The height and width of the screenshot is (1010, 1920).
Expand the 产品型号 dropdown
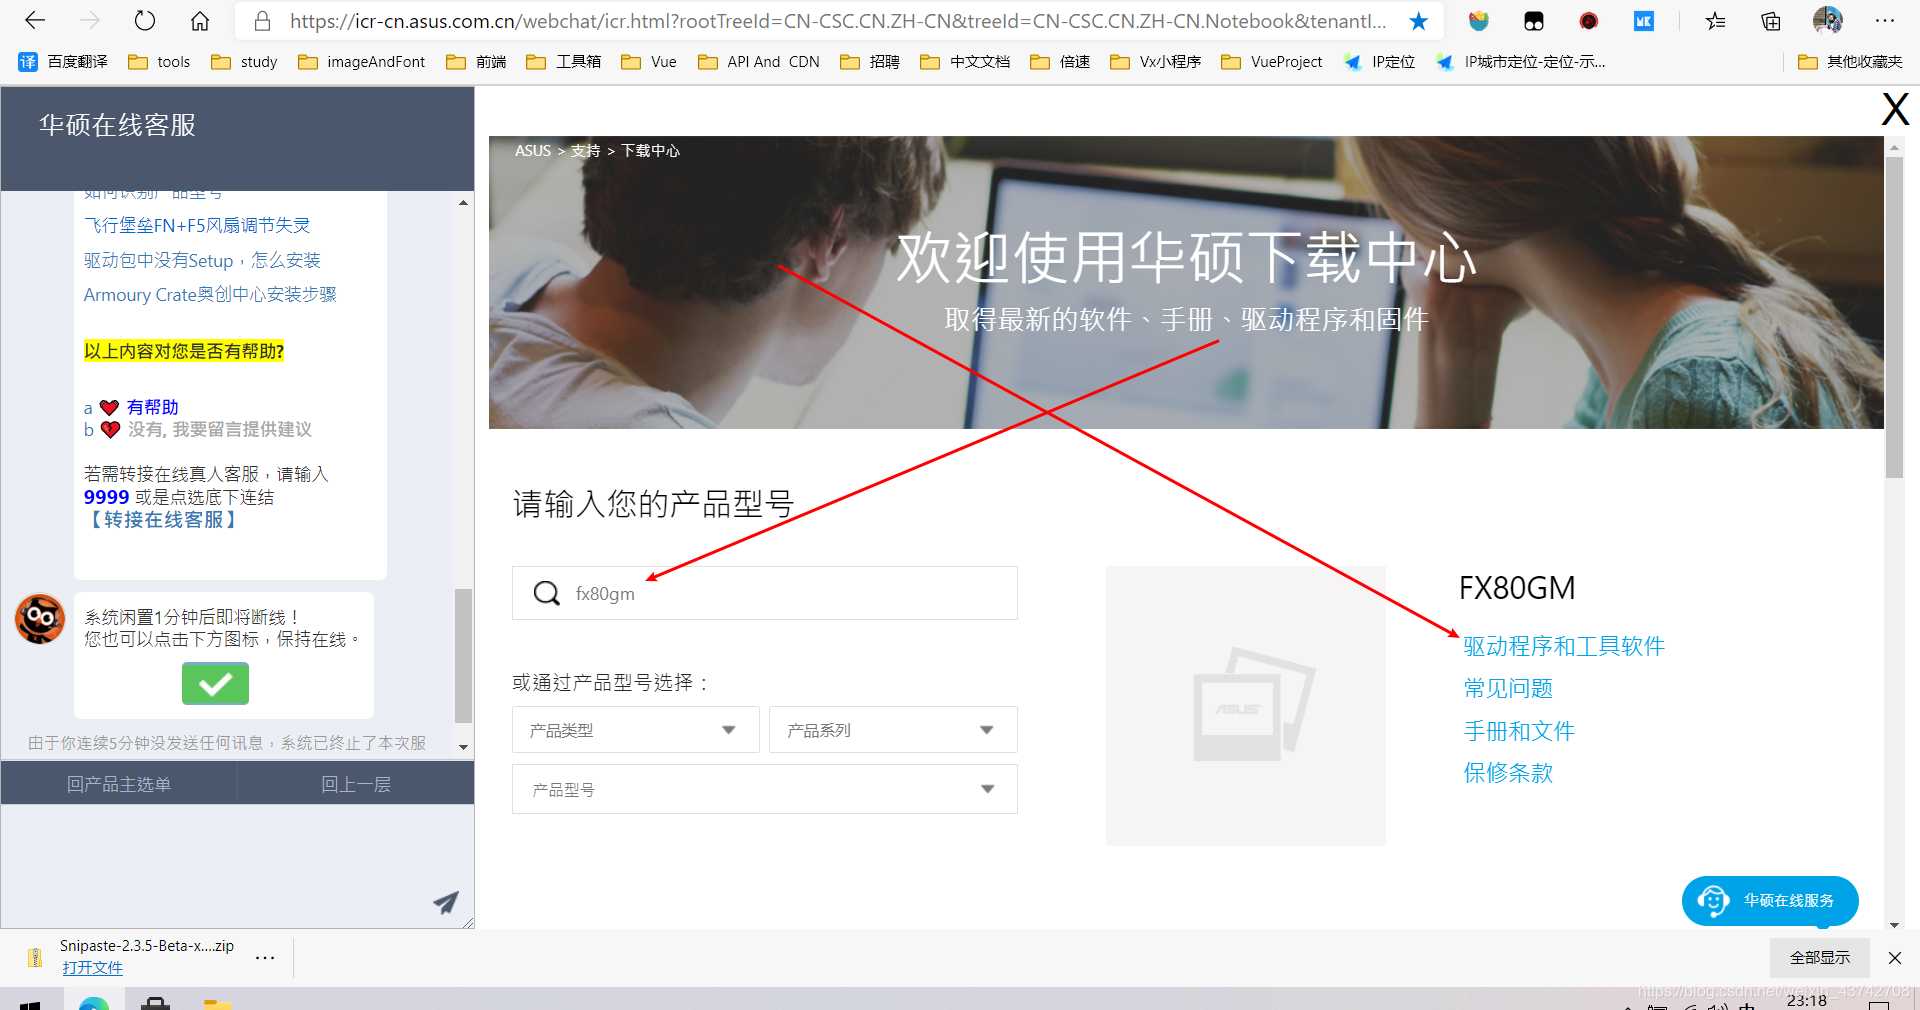765,789
